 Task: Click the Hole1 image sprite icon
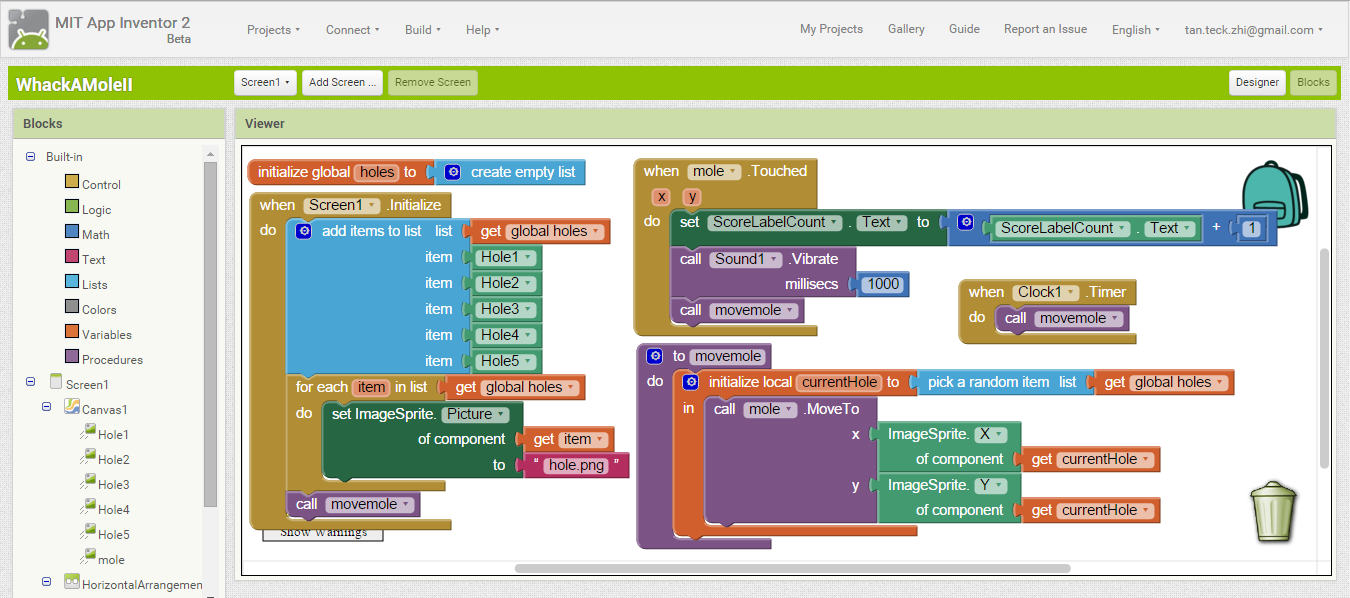[88, 431]
